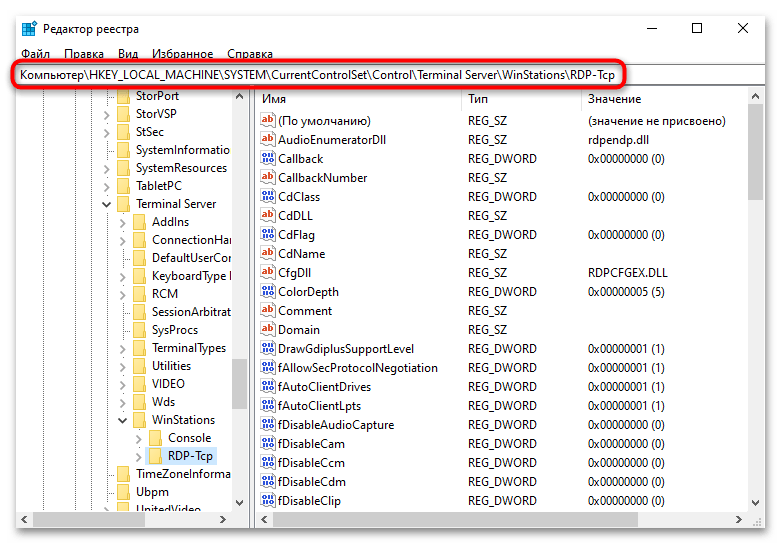
Task: Click the folder icon of Console key
Action: tap(155, 437)
